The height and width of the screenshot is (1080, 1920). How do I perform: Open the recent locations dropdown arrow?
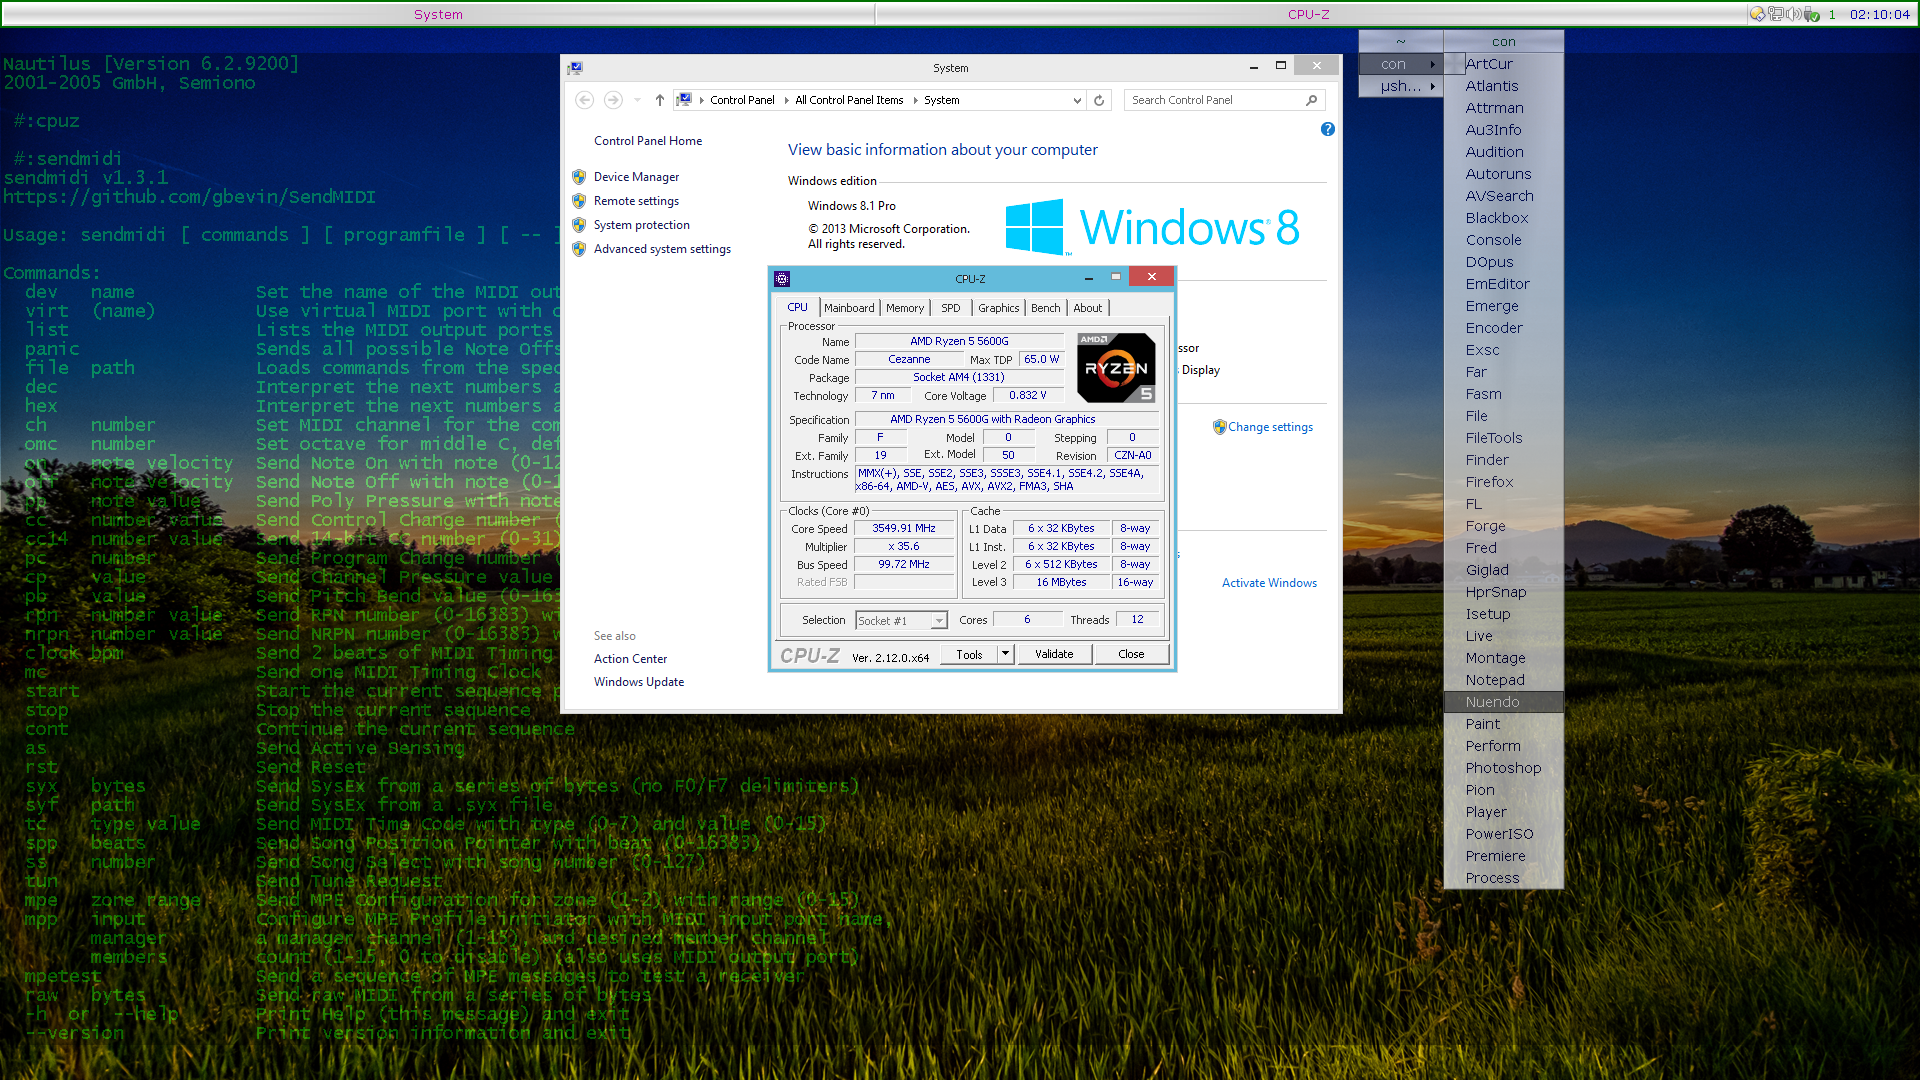pyautogui.click(x=637, y=100)
